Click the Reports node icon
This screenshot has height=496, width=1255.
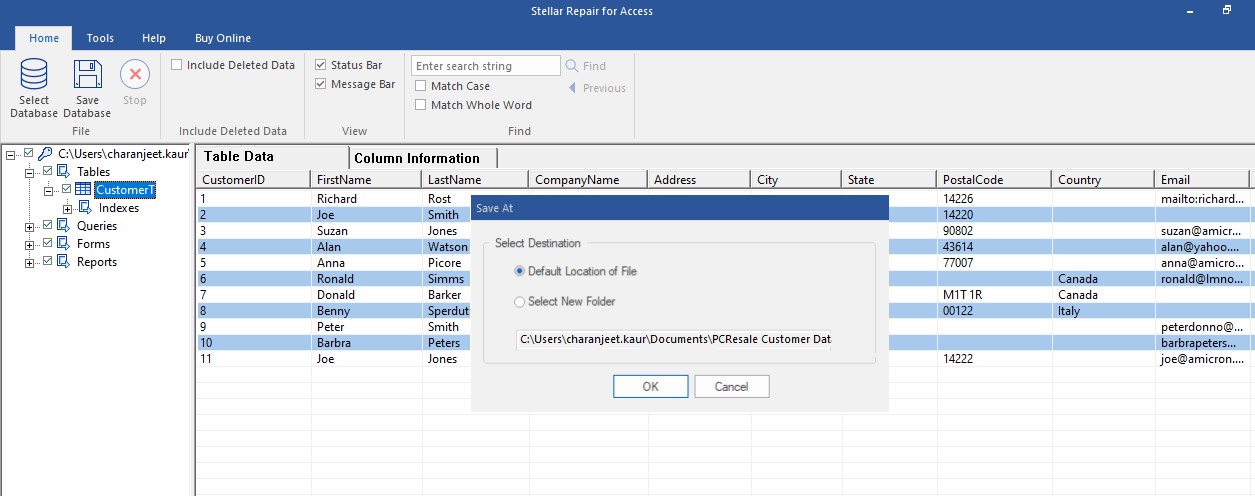click(x=64, y=262)
